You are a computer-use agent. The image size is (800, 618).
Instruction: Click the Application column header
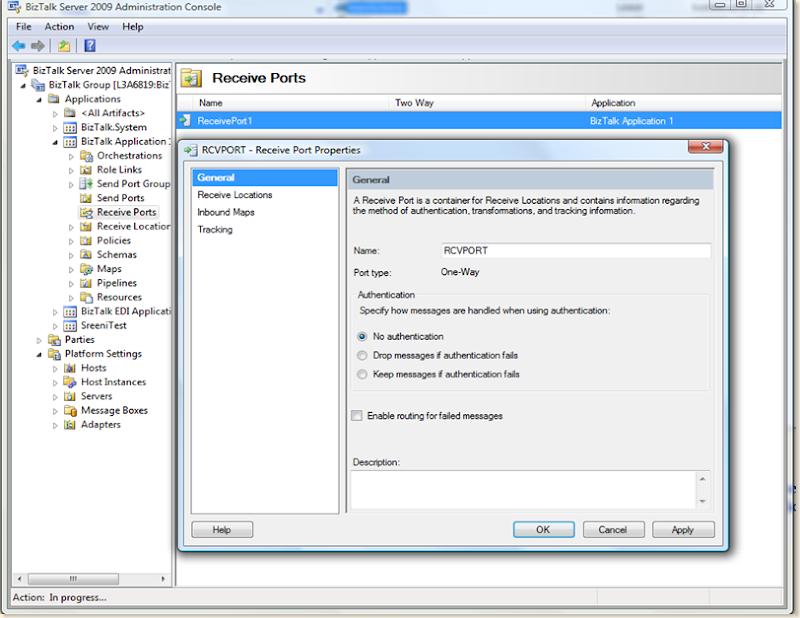684,103
